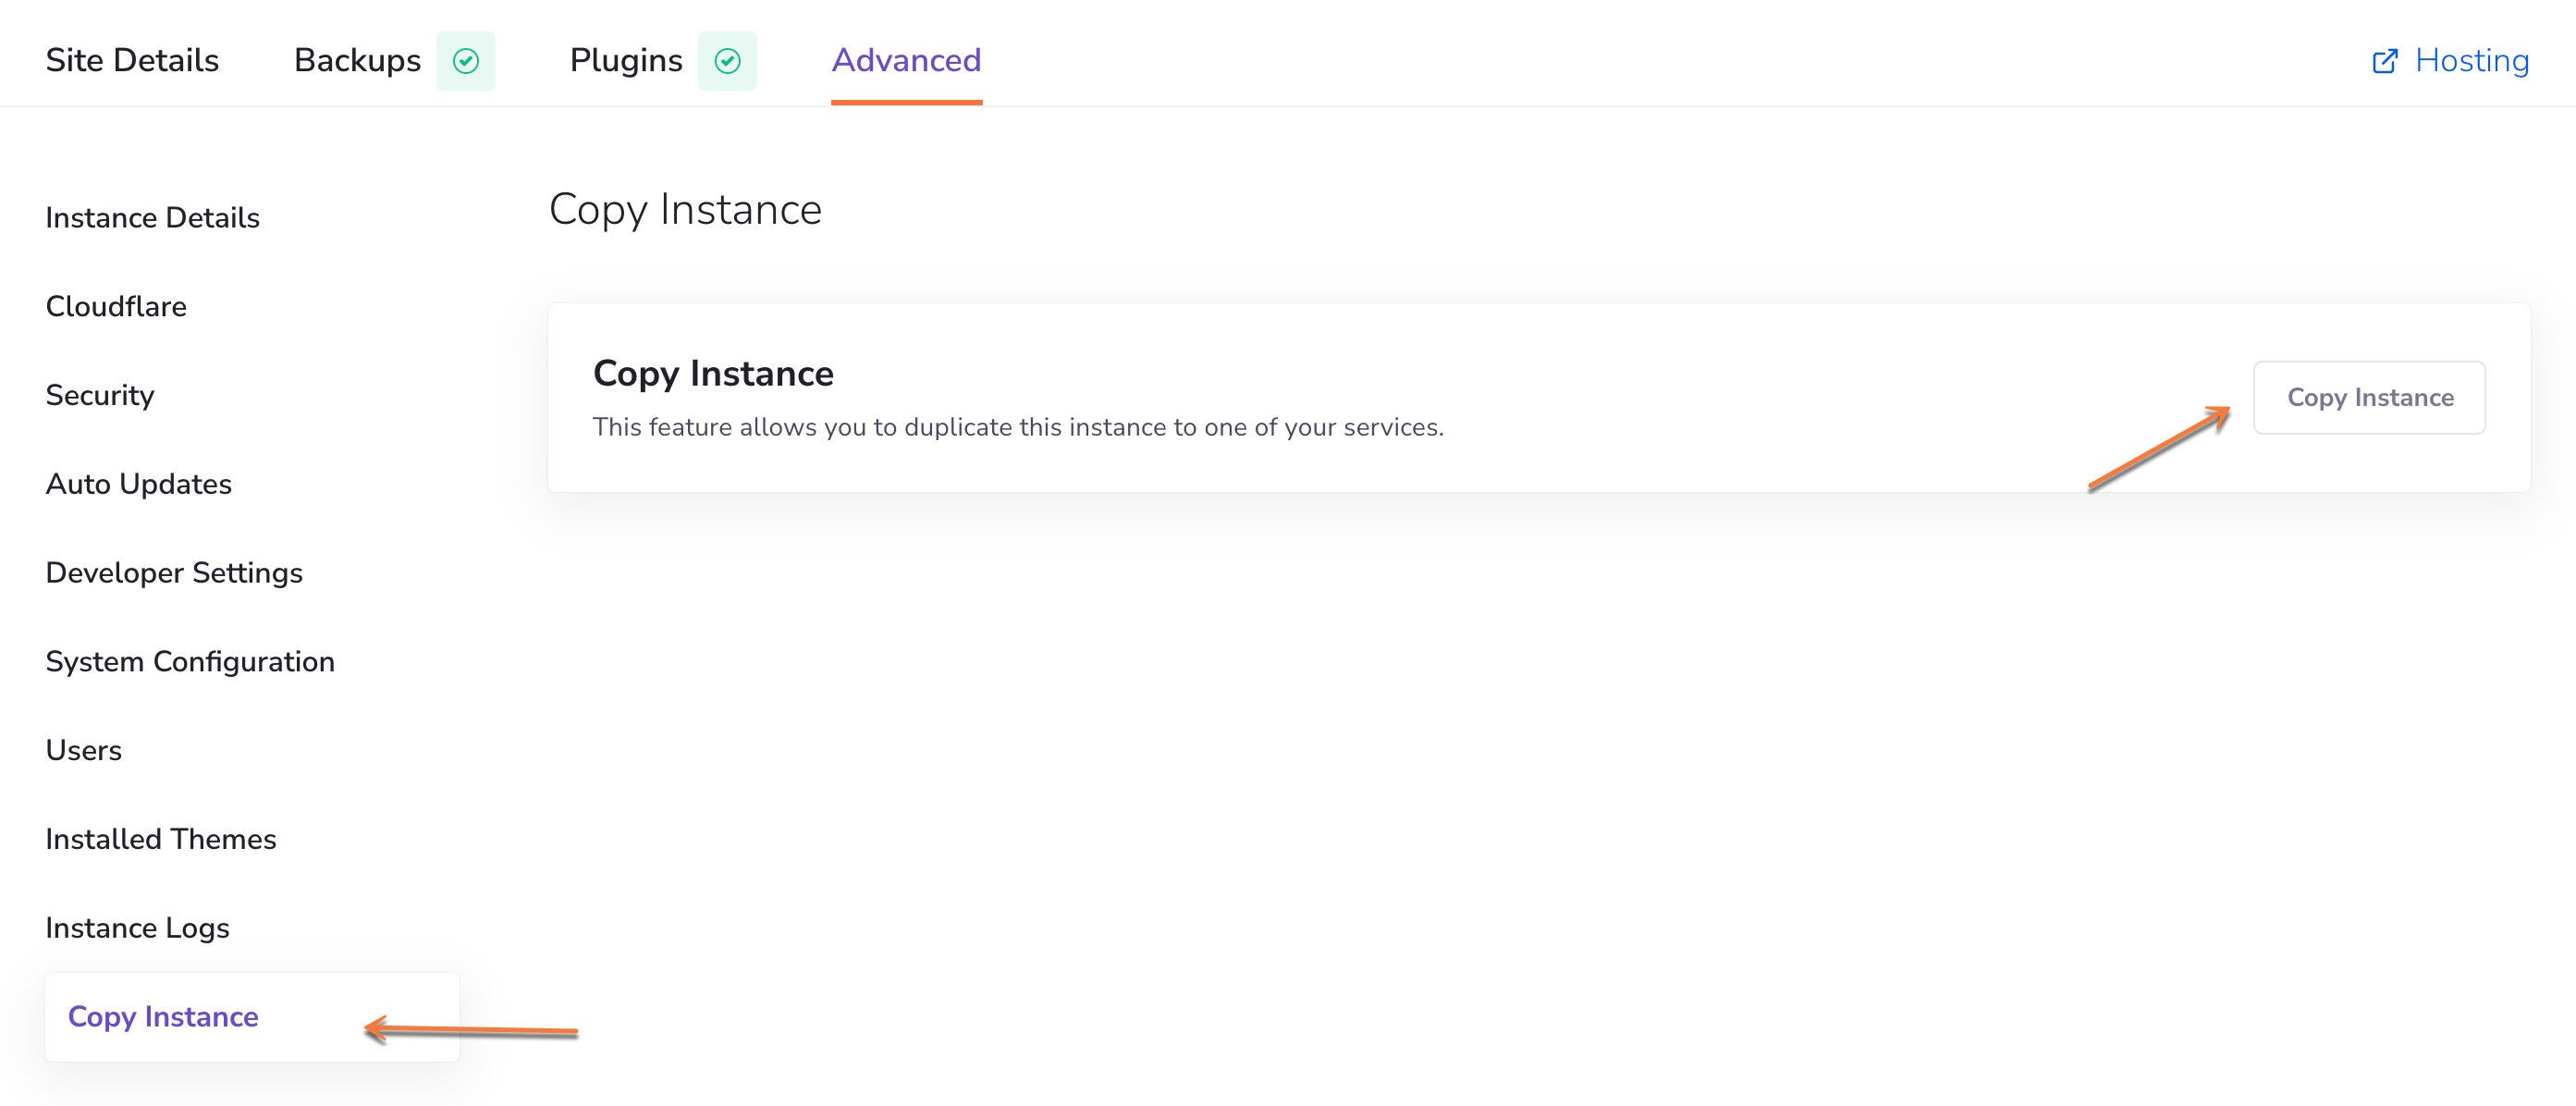Open Instance Details in sidebar

(152, 218)
